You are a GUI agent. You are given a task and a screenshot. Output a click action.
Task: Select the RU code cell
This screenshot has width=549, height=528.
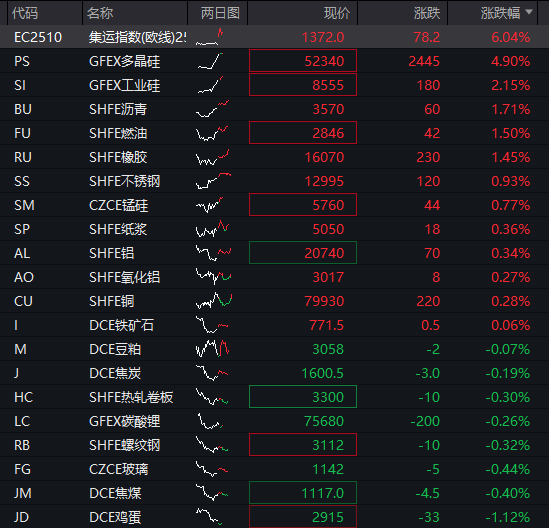coord(23,157)
